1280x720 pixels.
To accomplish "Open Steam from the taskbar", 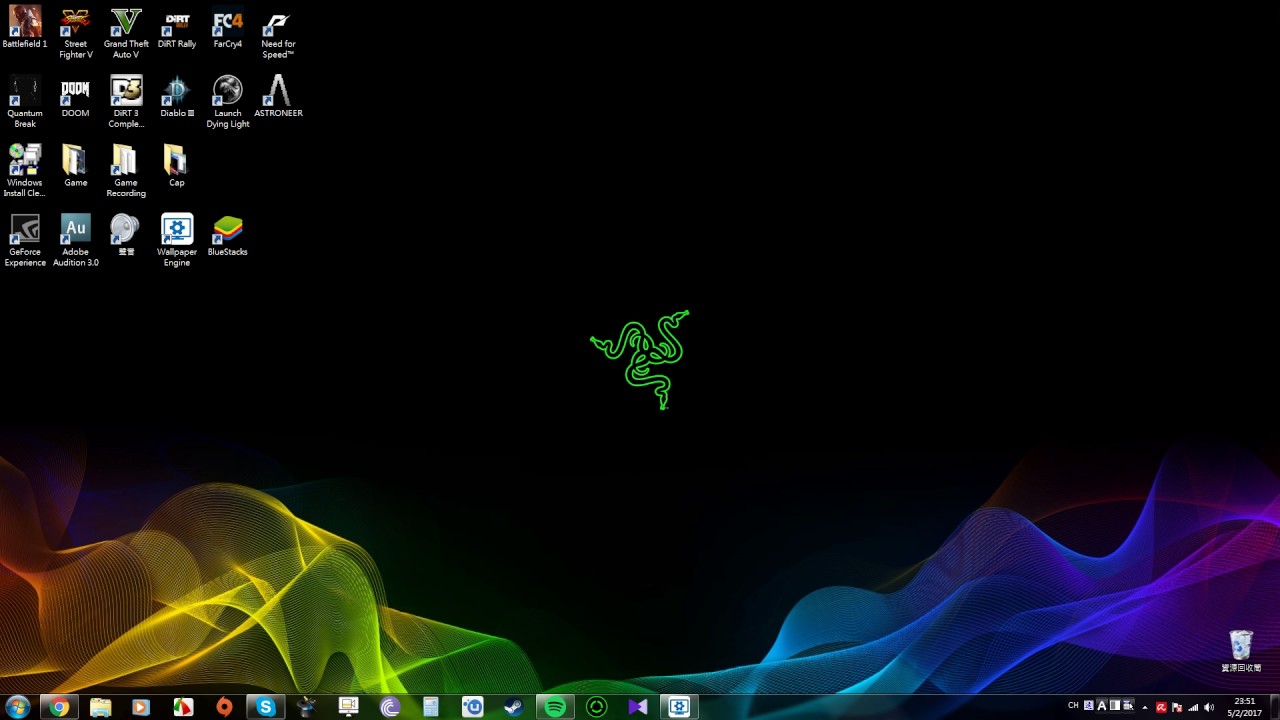I will click(514, 707).
